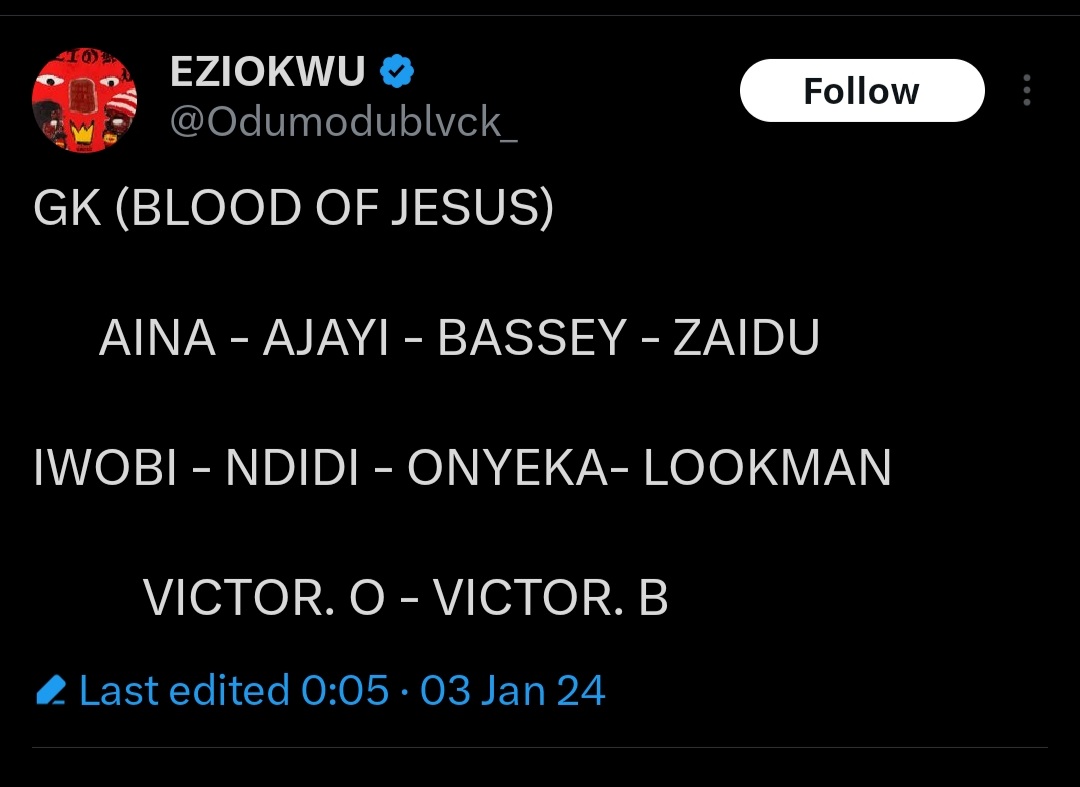Click the name NDIDI in the lineup

(x=292, y=469)
